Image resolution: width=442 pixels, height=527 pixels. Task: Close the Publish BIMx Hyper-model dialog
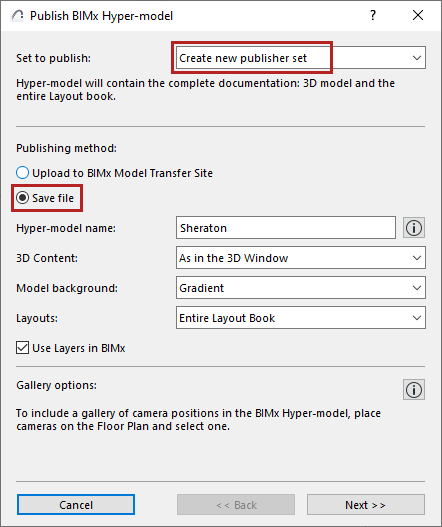coord(418,15)
